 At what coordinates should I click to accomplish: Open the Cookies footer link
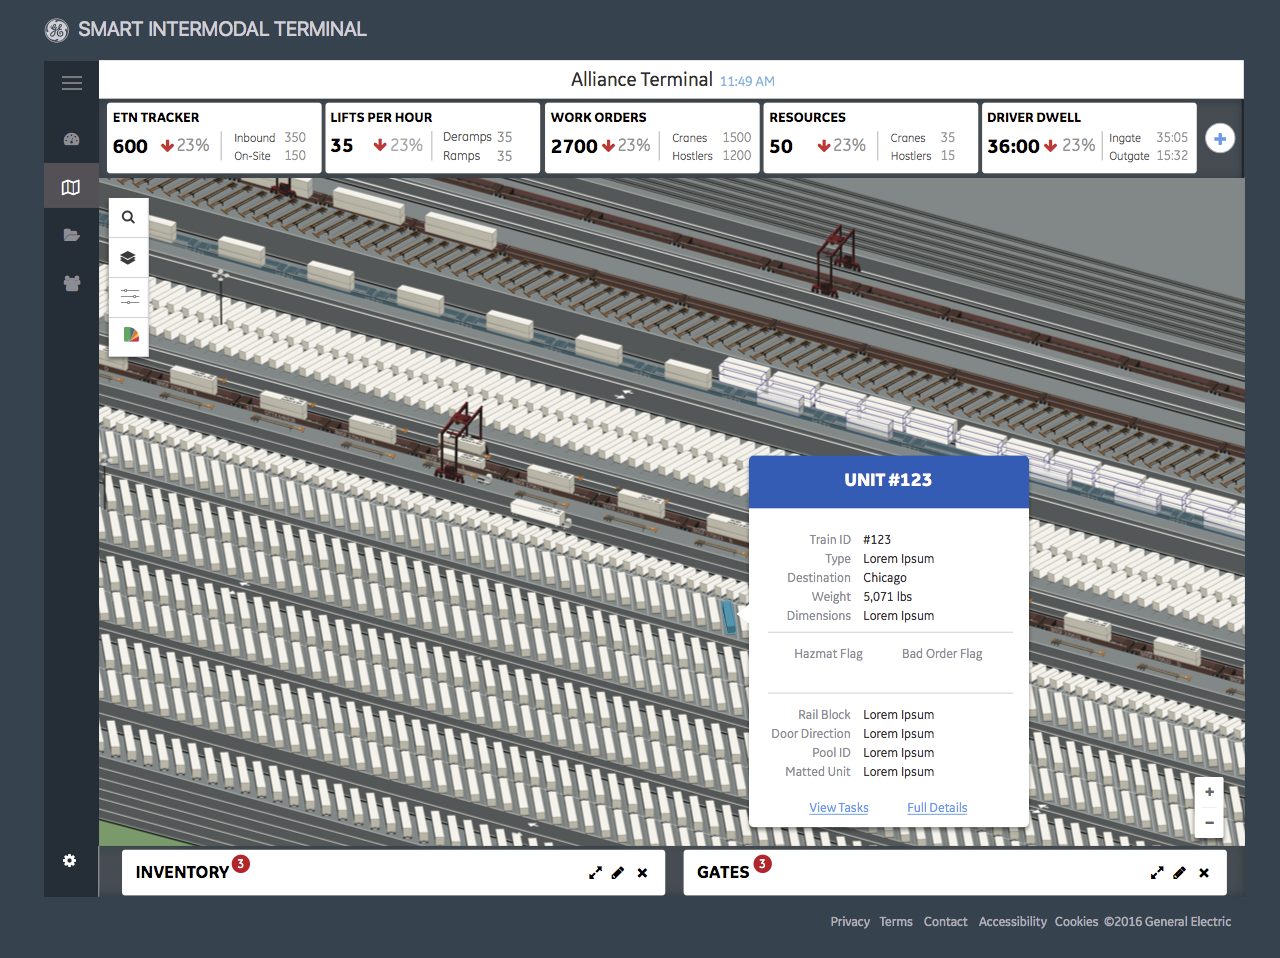[1076, 922]
